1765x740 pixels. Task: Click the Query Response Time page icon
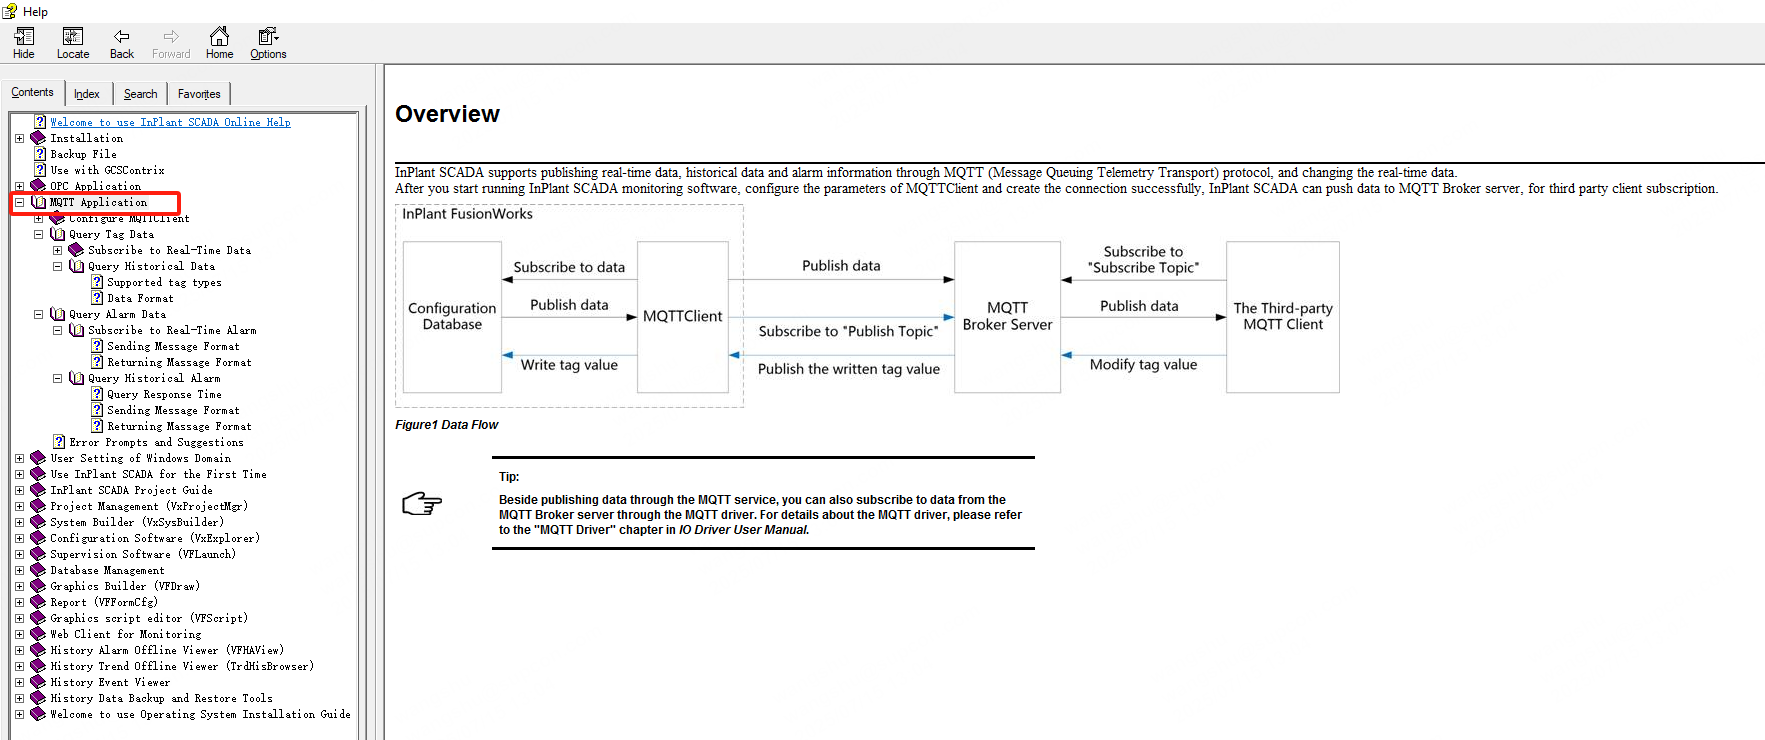(x=97, y=394)
